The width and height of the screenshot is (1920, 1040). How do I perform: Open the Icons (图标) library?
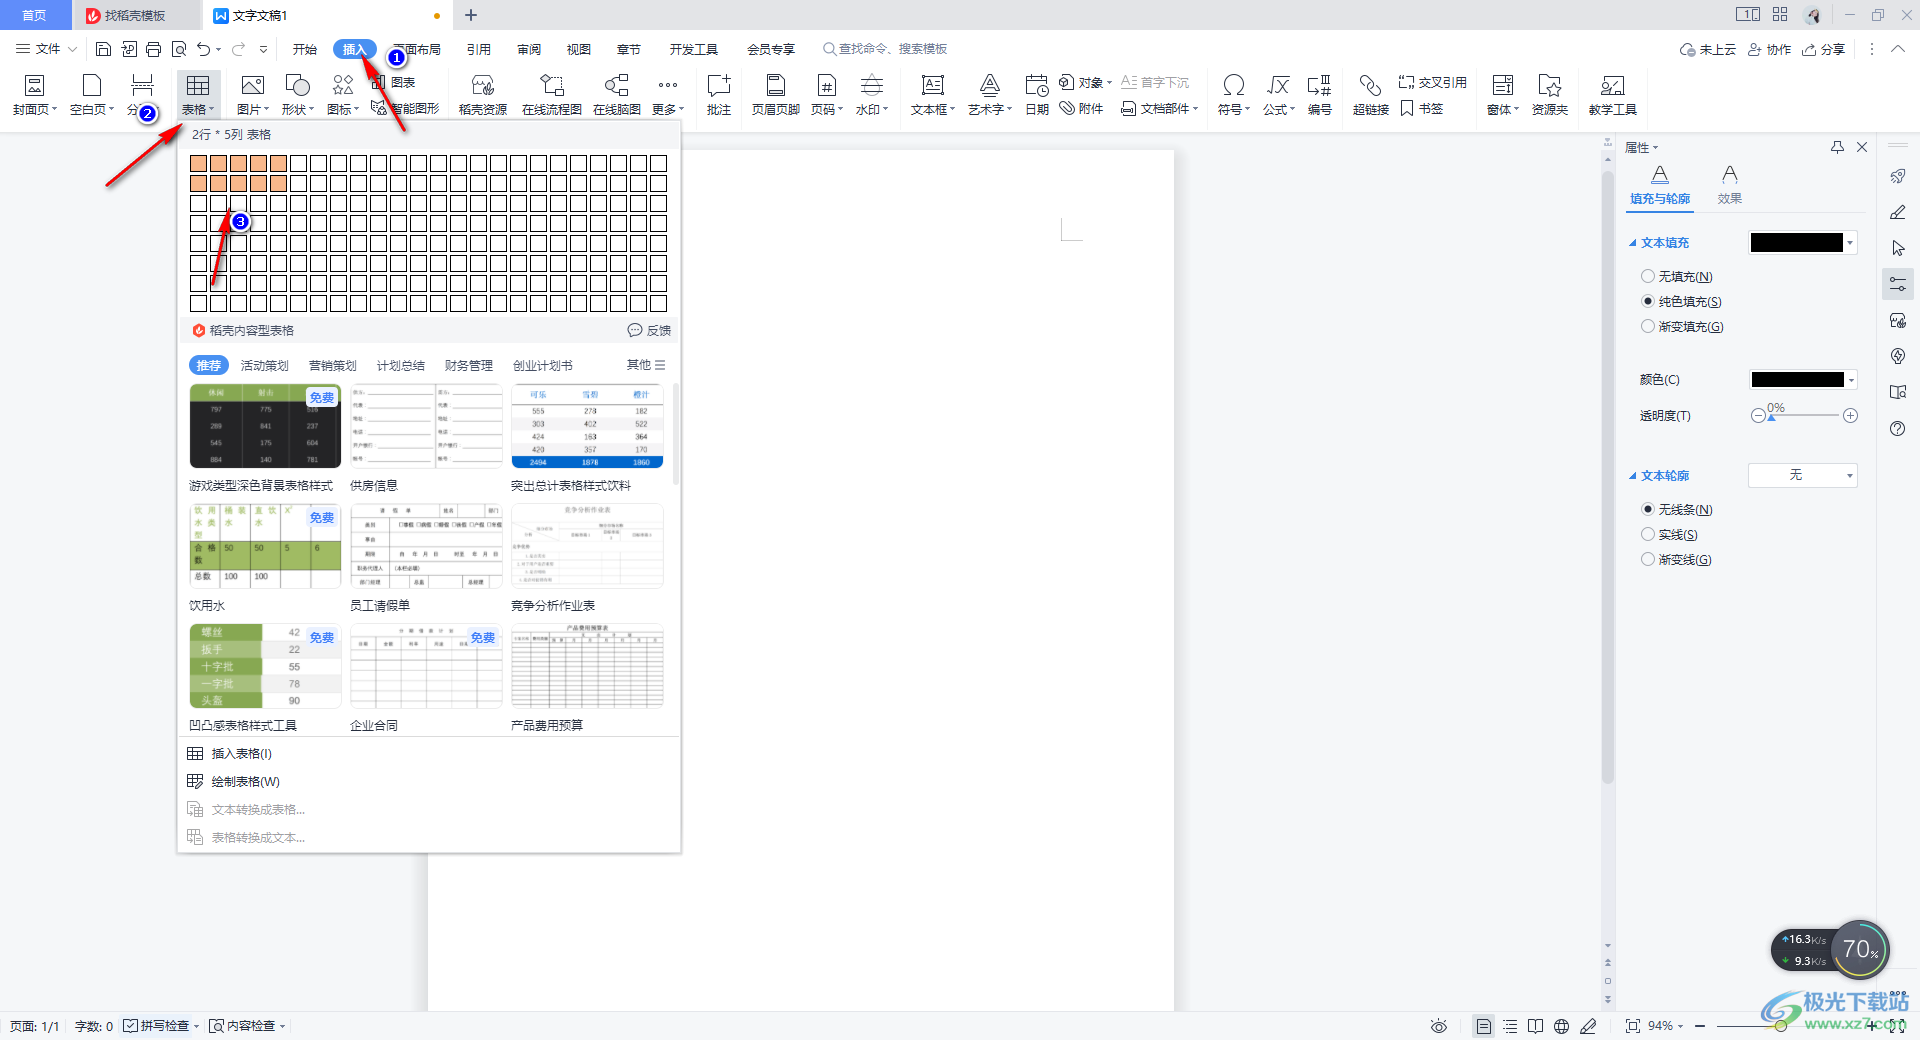[x=343, y=96]
